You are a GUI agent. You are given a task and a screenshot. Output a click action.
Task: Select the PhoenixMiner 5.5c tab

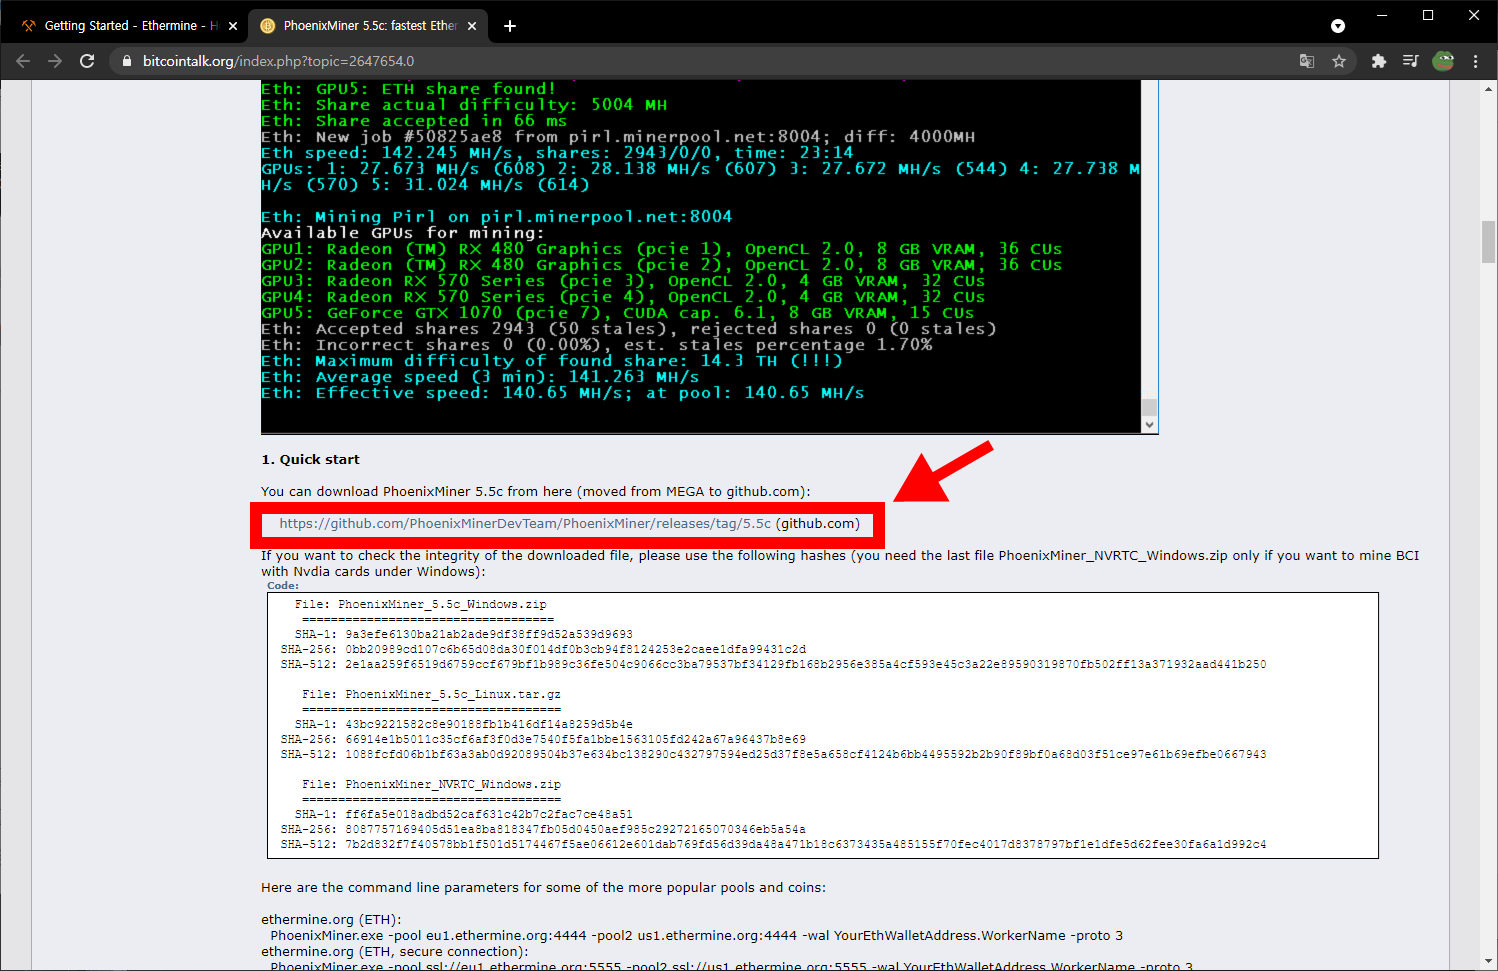click(x=368, y=26)
